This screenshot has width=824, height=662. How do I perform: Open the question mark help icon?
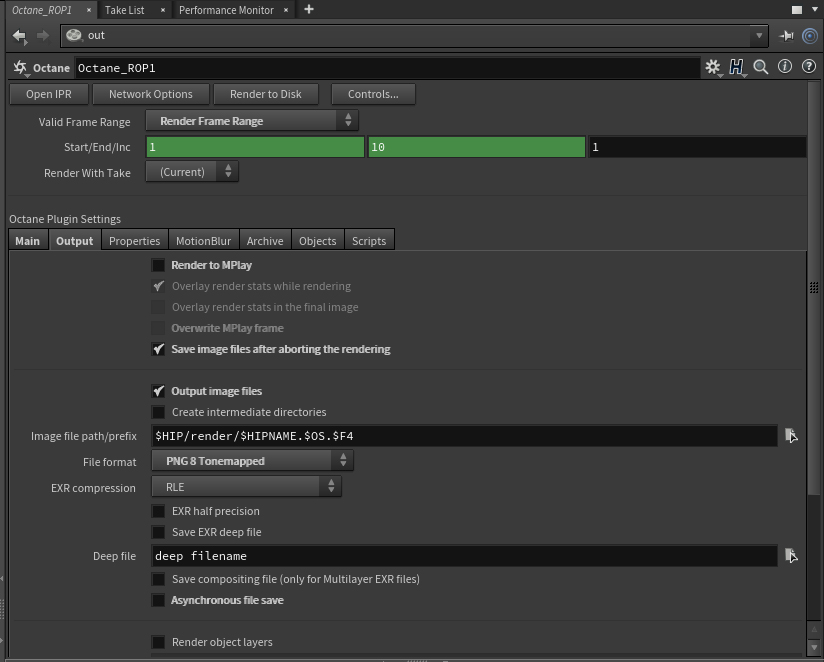click(x=809, y=67)
